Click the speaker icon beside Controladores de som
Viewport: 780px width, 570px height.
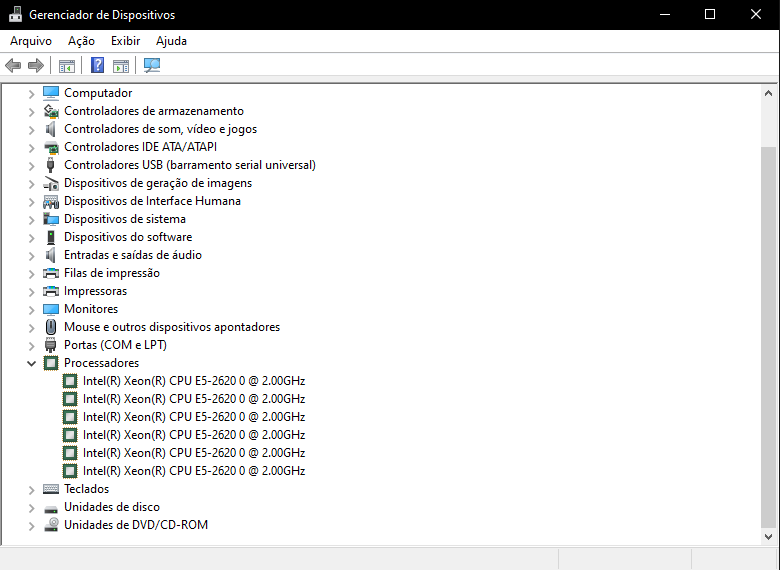[51, 129]
